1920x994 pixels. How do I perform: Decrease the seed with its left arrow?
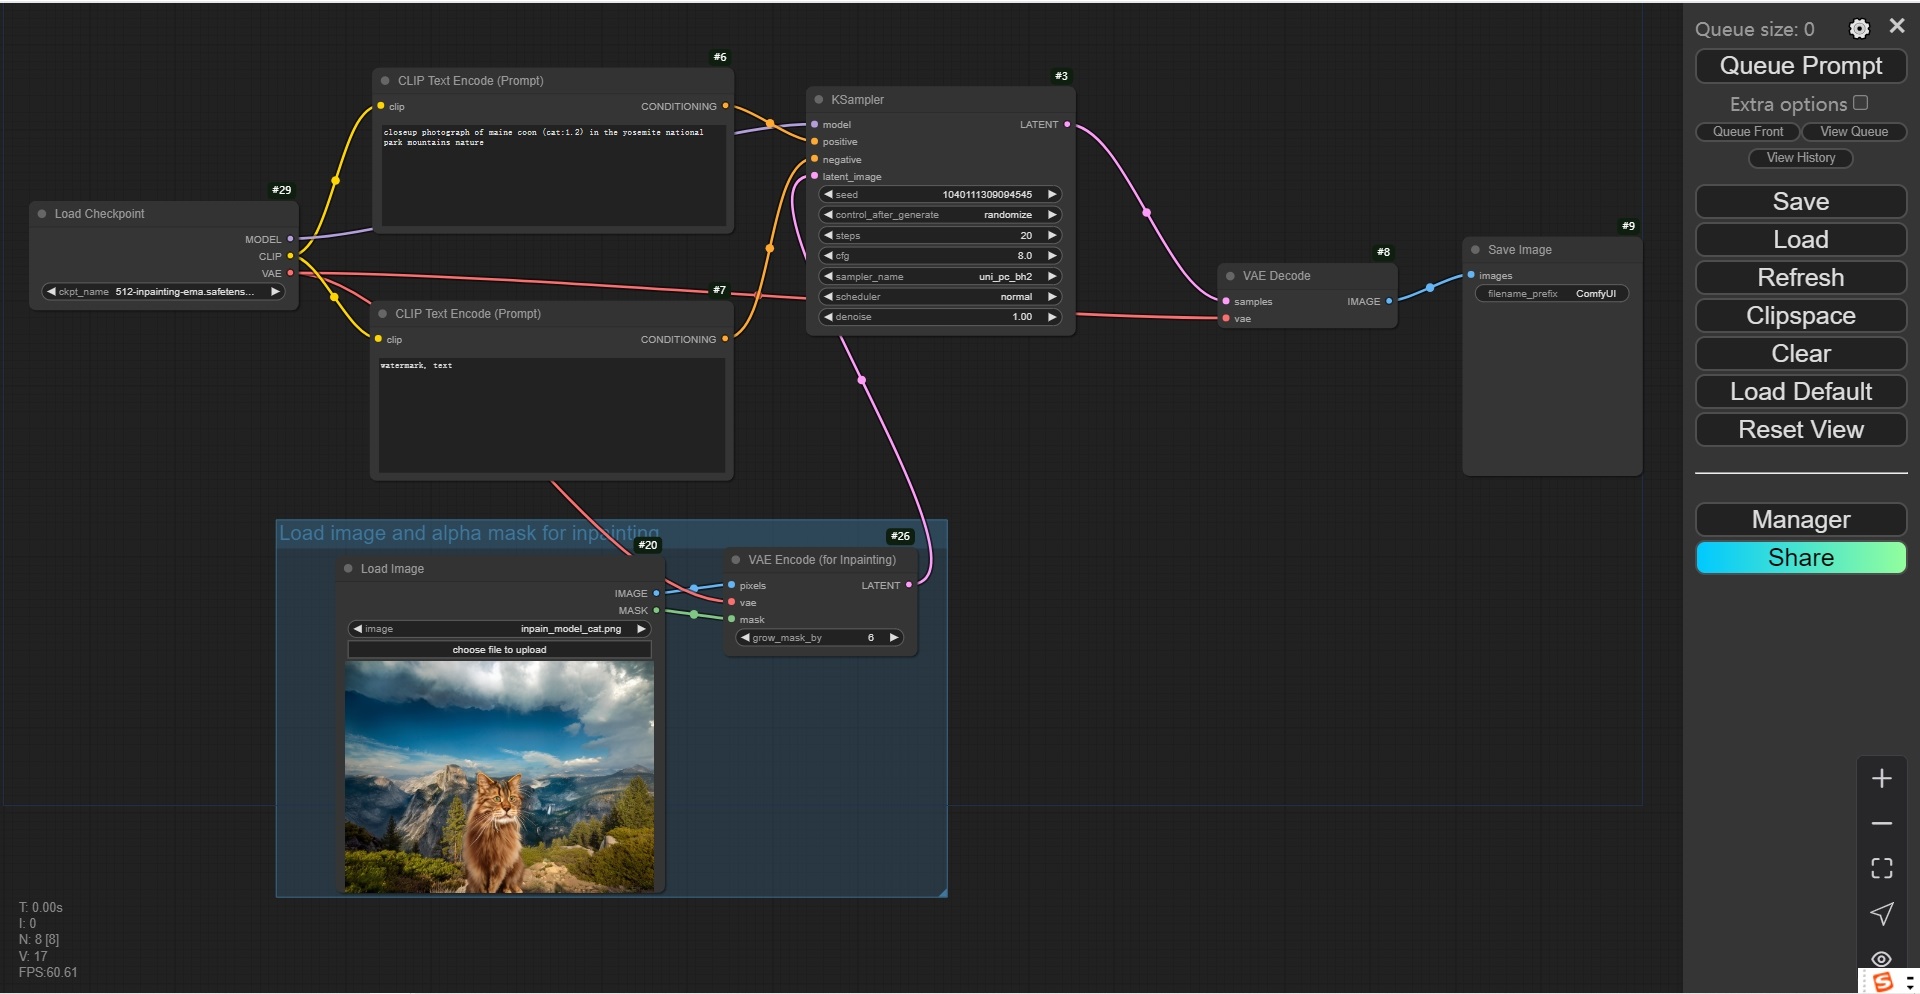(x=828, y=194)
